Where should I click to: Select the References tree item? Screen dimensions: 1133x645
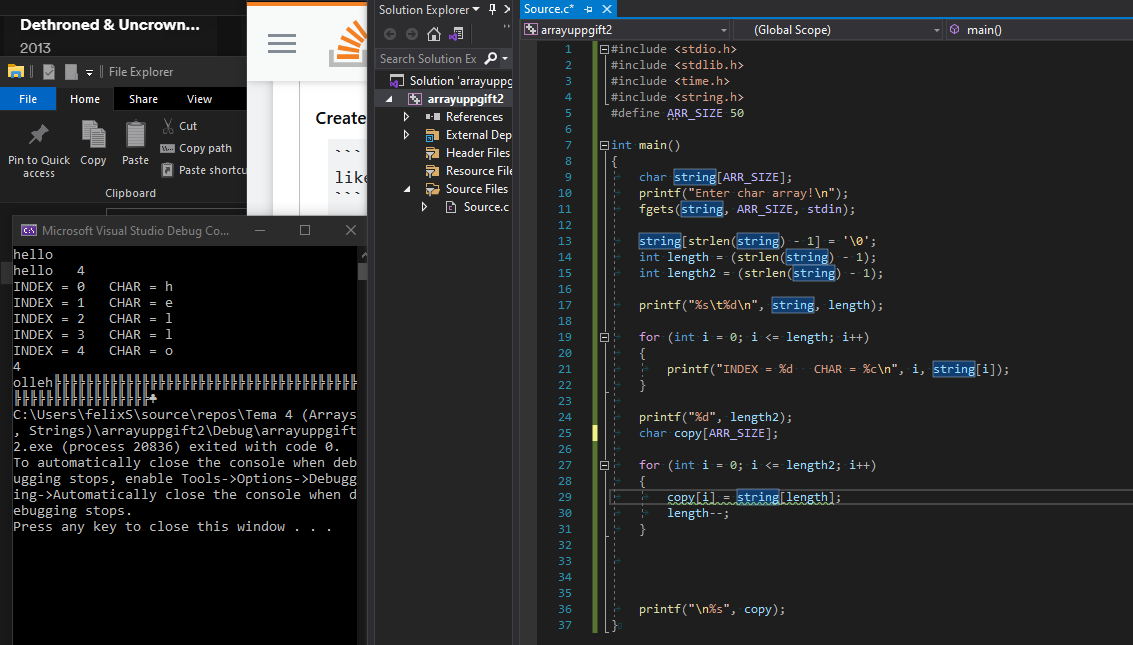pyautogui.click(x=474, y=117)
